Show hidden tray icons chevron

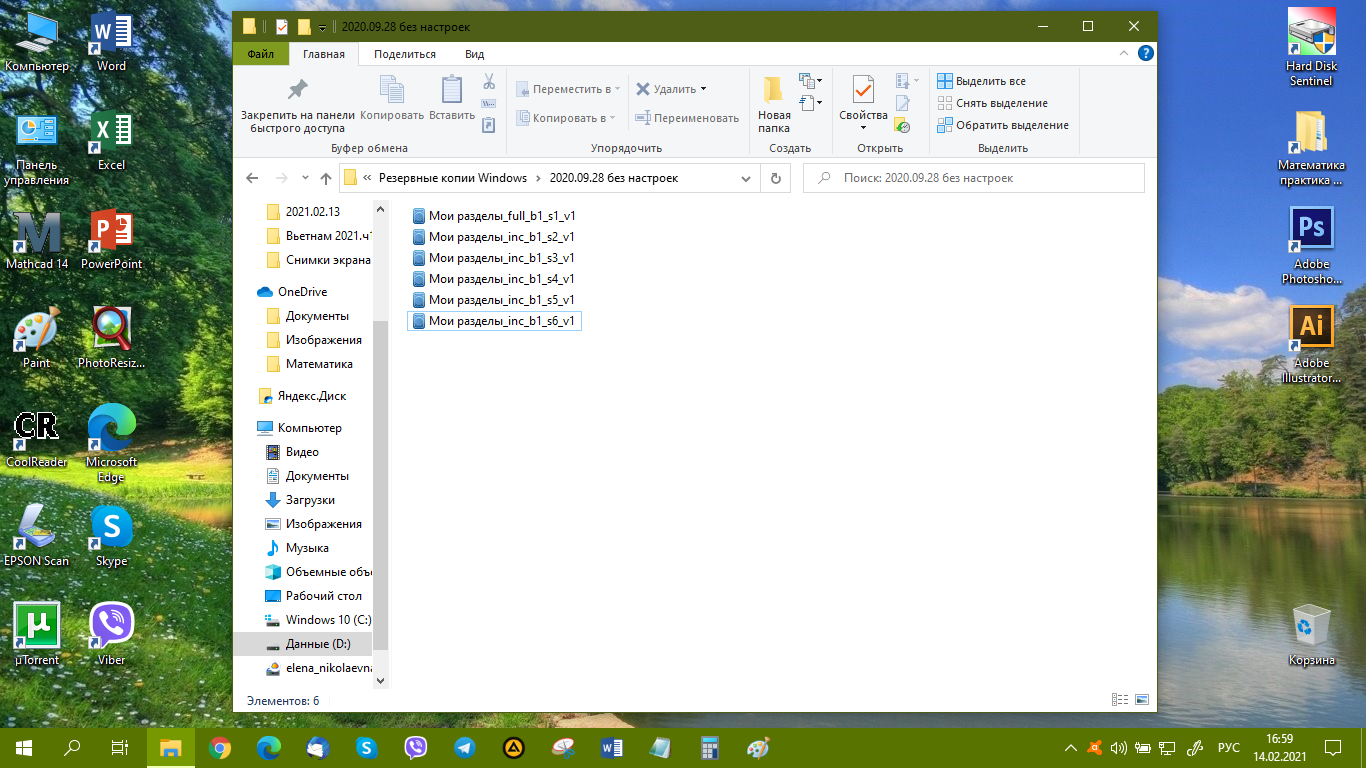click(1071, 748)
